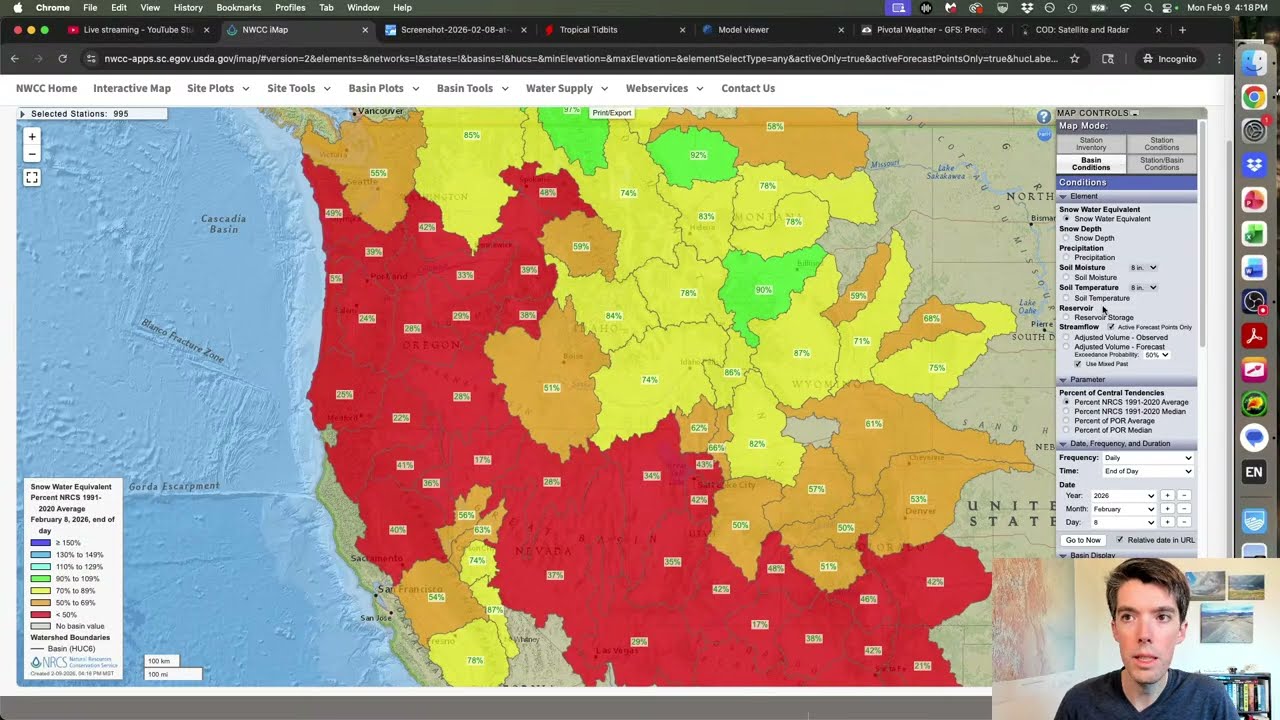Close the Tropical Tidbits tab
Viewport: 1280px width, 720px height.
[682, 30]
